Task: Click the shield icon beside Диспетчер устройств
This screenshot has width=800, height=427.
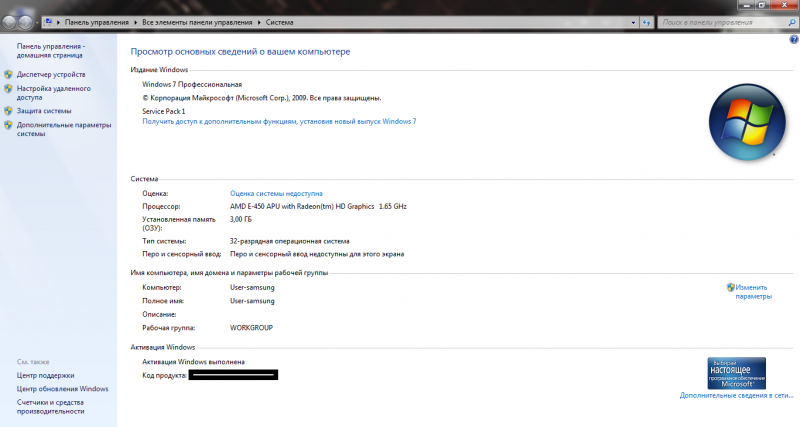Action: (x=8, y=75)
